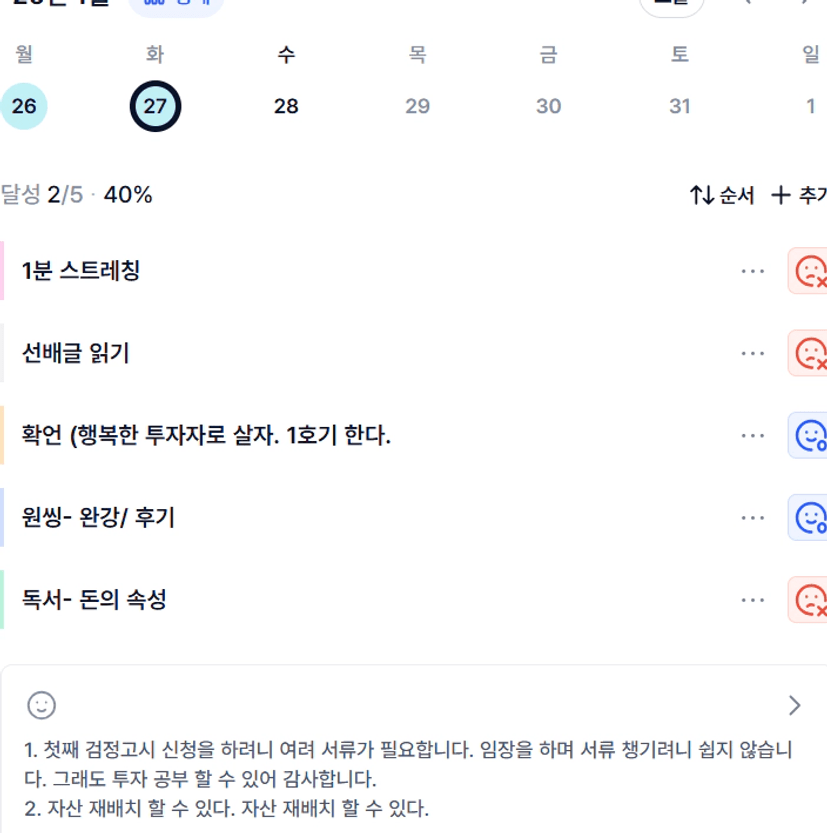Open more options for 선배글 읽기
This screenshot has width=827, height=833.
(753, 353)
